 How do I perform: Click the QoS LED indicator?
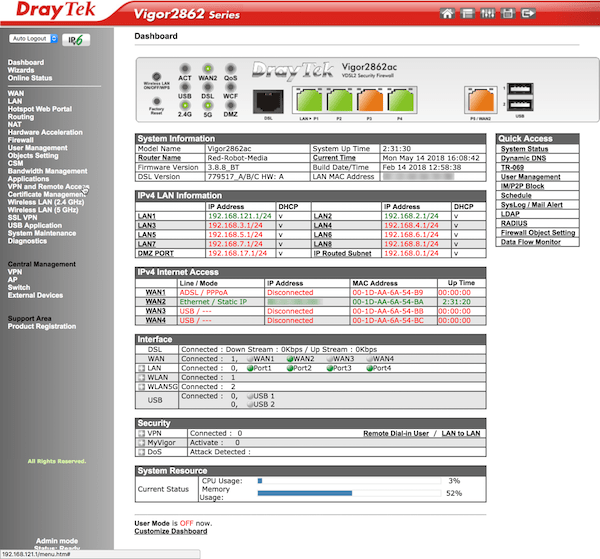click(230, 68)
